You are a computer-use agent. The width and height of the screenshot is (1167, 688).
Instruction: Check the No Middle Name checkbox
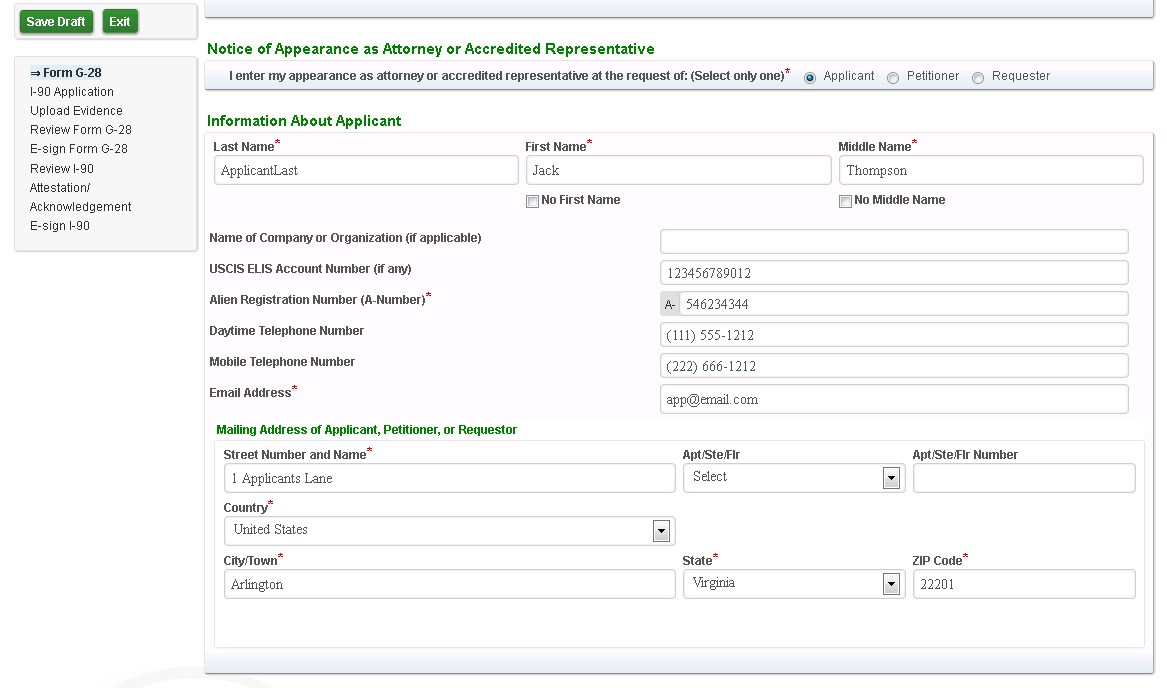coord(846,201)
